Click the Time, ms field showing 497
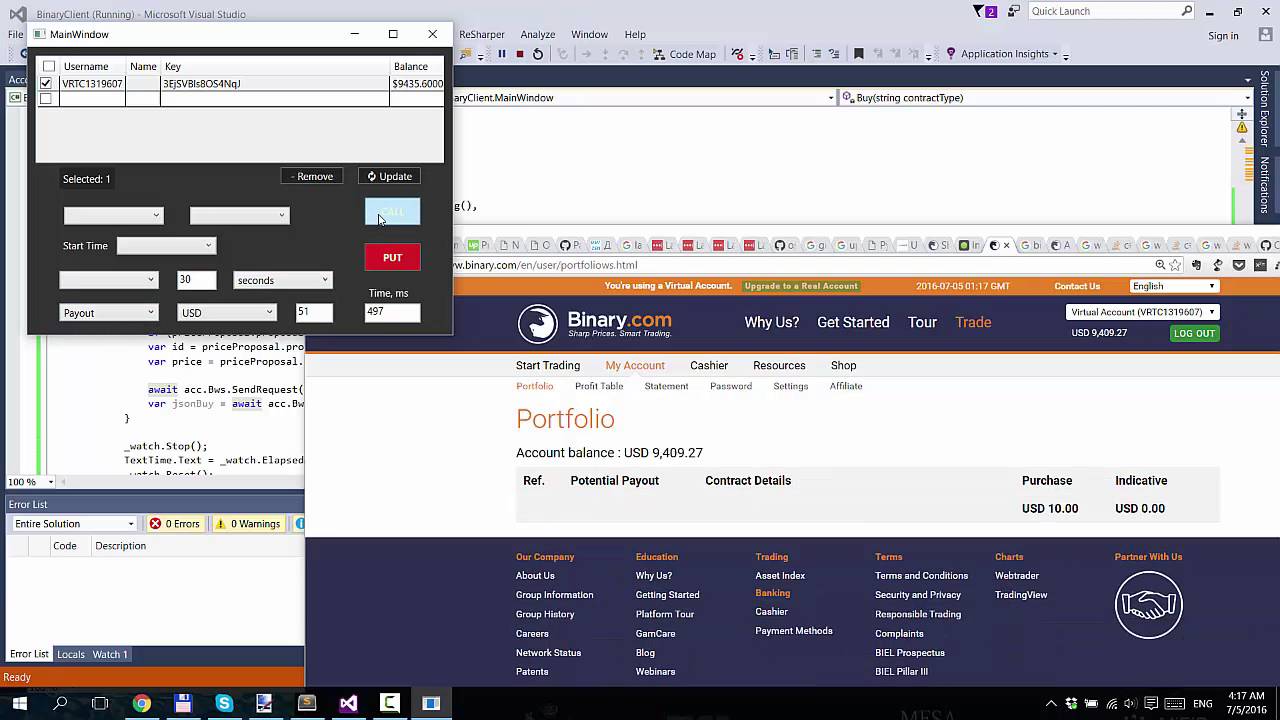 click(x=392, y=311)
